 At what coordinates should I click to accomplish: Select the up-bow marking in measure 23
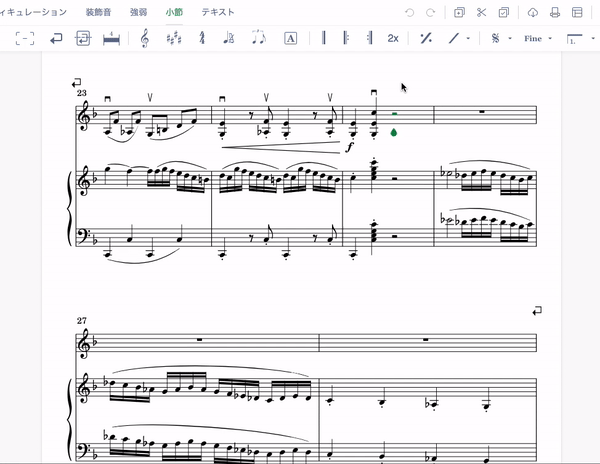(x=150, y=97)
